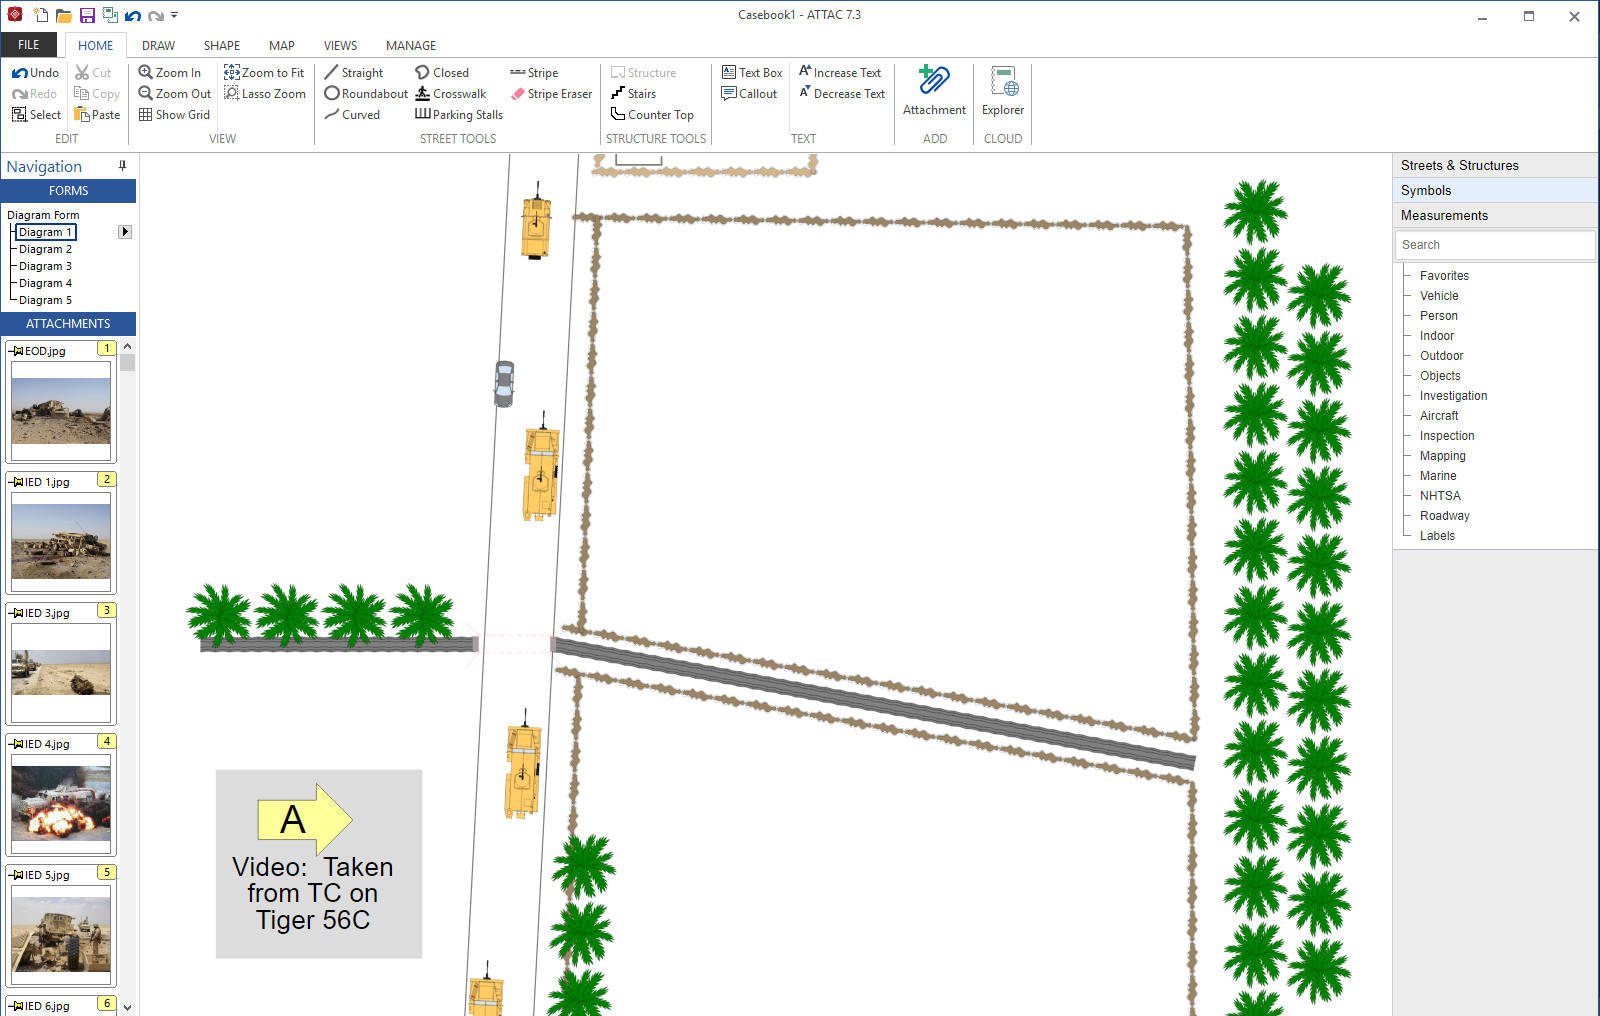The image size is (1600, 1016).
Task: Toggle Show Grid
Action: [174, 114]
